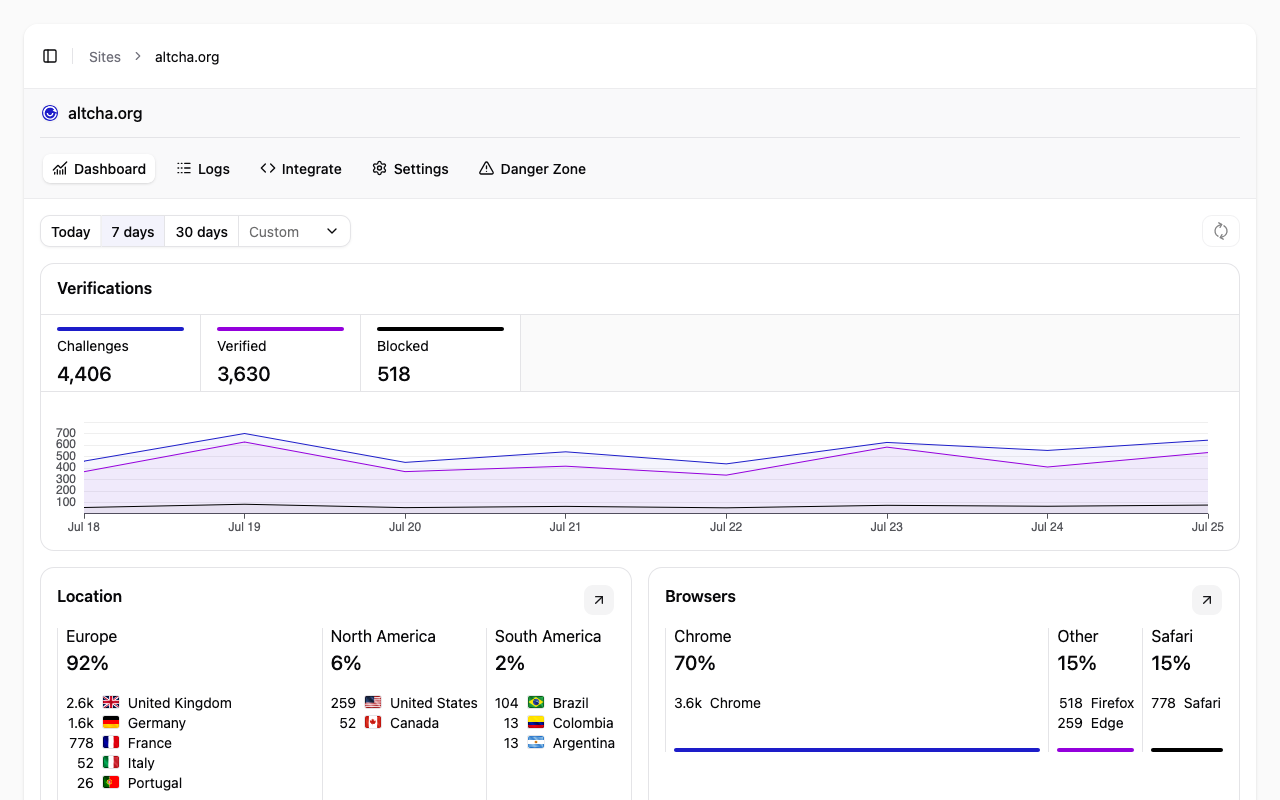Open Location details arrow icon
Screen dimensions: 1280x800
[599, 600]
